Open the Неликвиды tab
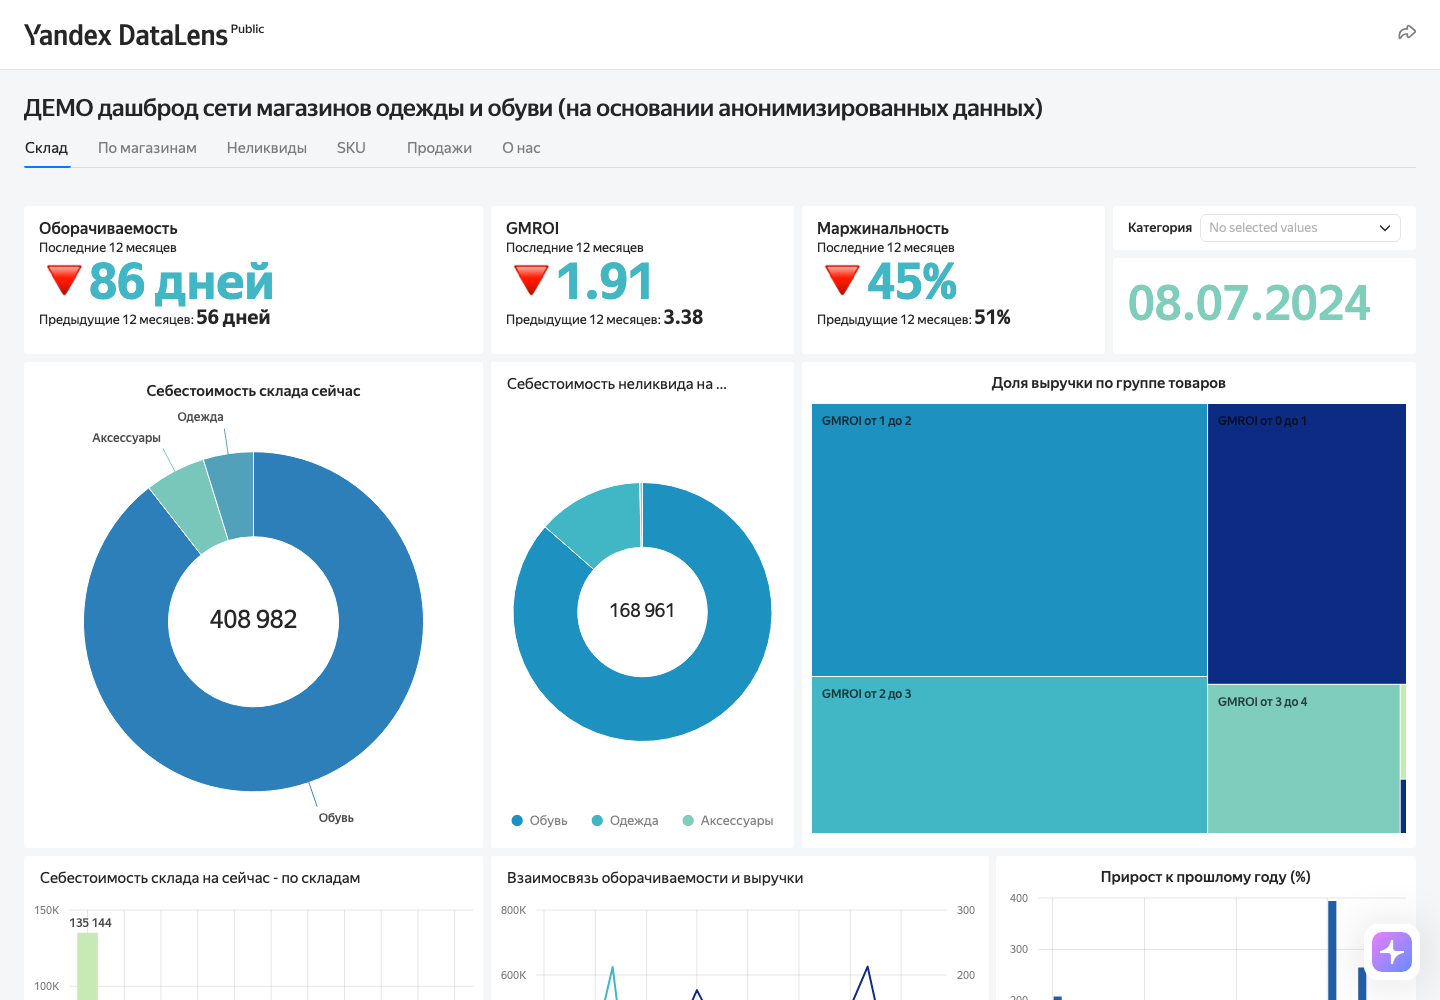This screenshot has height=1000, width=1440. coord(267,148)
